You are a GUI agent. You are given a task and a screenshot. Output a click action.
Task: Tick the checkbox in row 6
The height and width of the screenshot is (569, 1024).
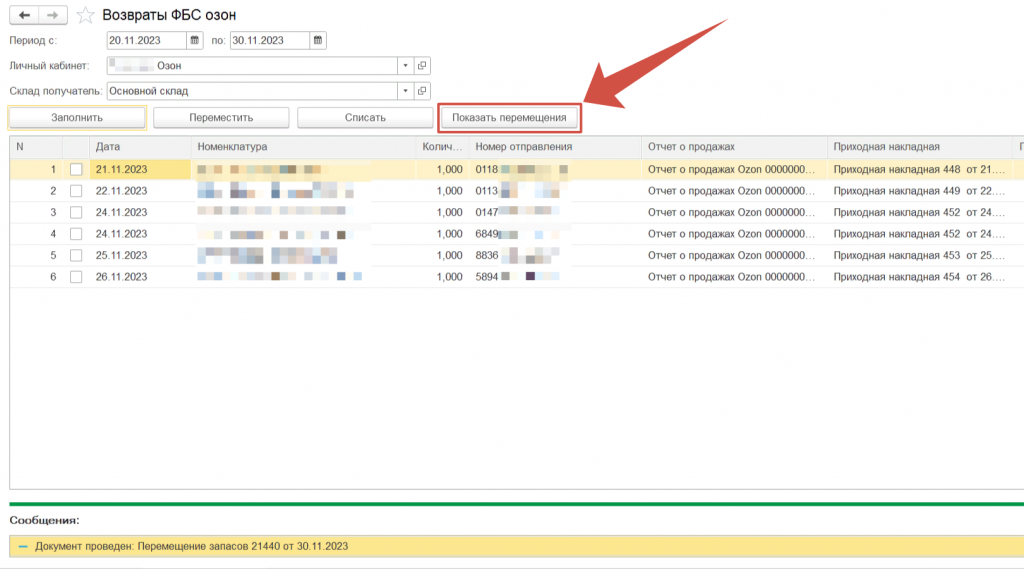click(x=76, y=276)
